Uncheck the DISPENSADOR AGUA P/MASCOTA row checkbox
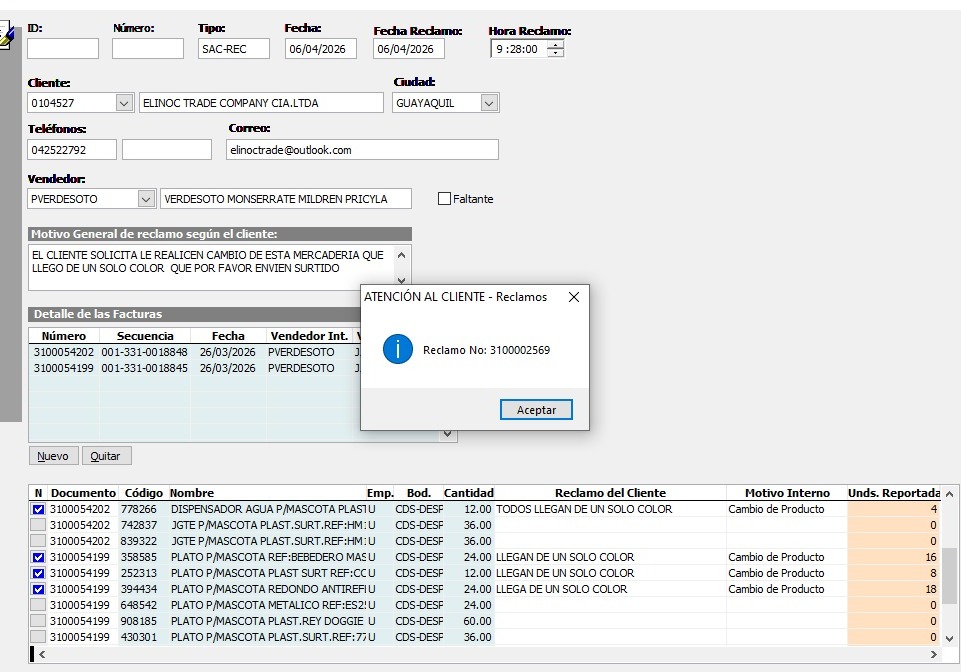 [x=39, y=509]
